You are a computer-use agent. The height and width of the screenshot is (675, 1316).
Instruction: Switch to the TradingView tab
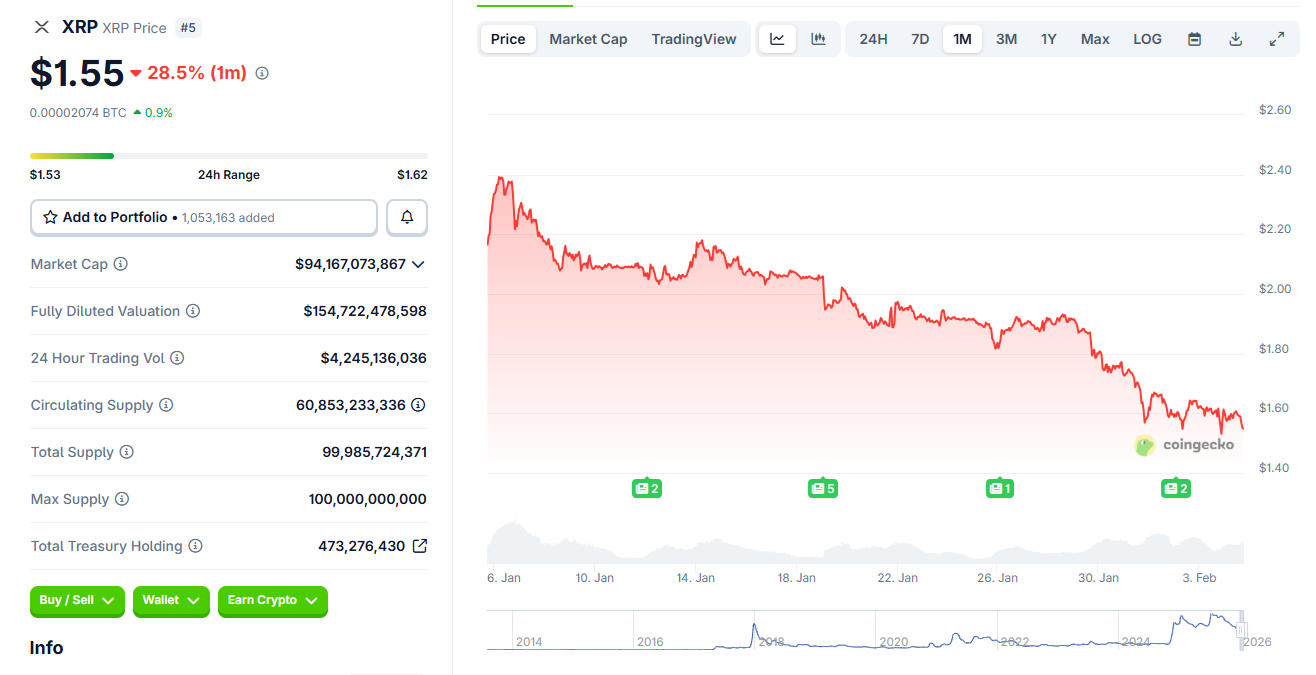pyautogui.click(x=693, y=39)
